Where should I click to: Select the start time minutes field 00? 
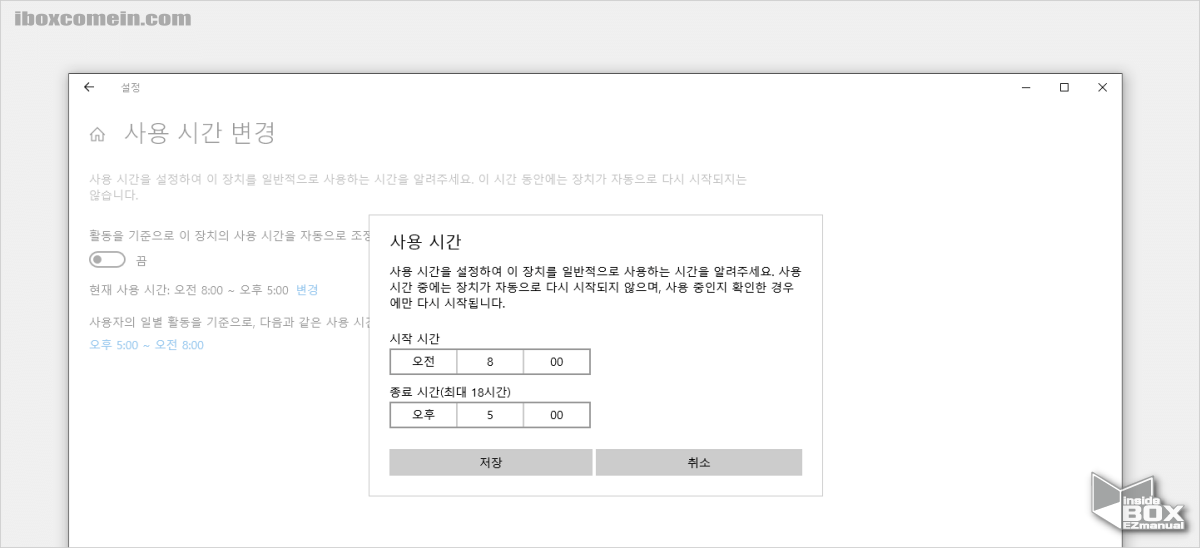pos(556,362)
